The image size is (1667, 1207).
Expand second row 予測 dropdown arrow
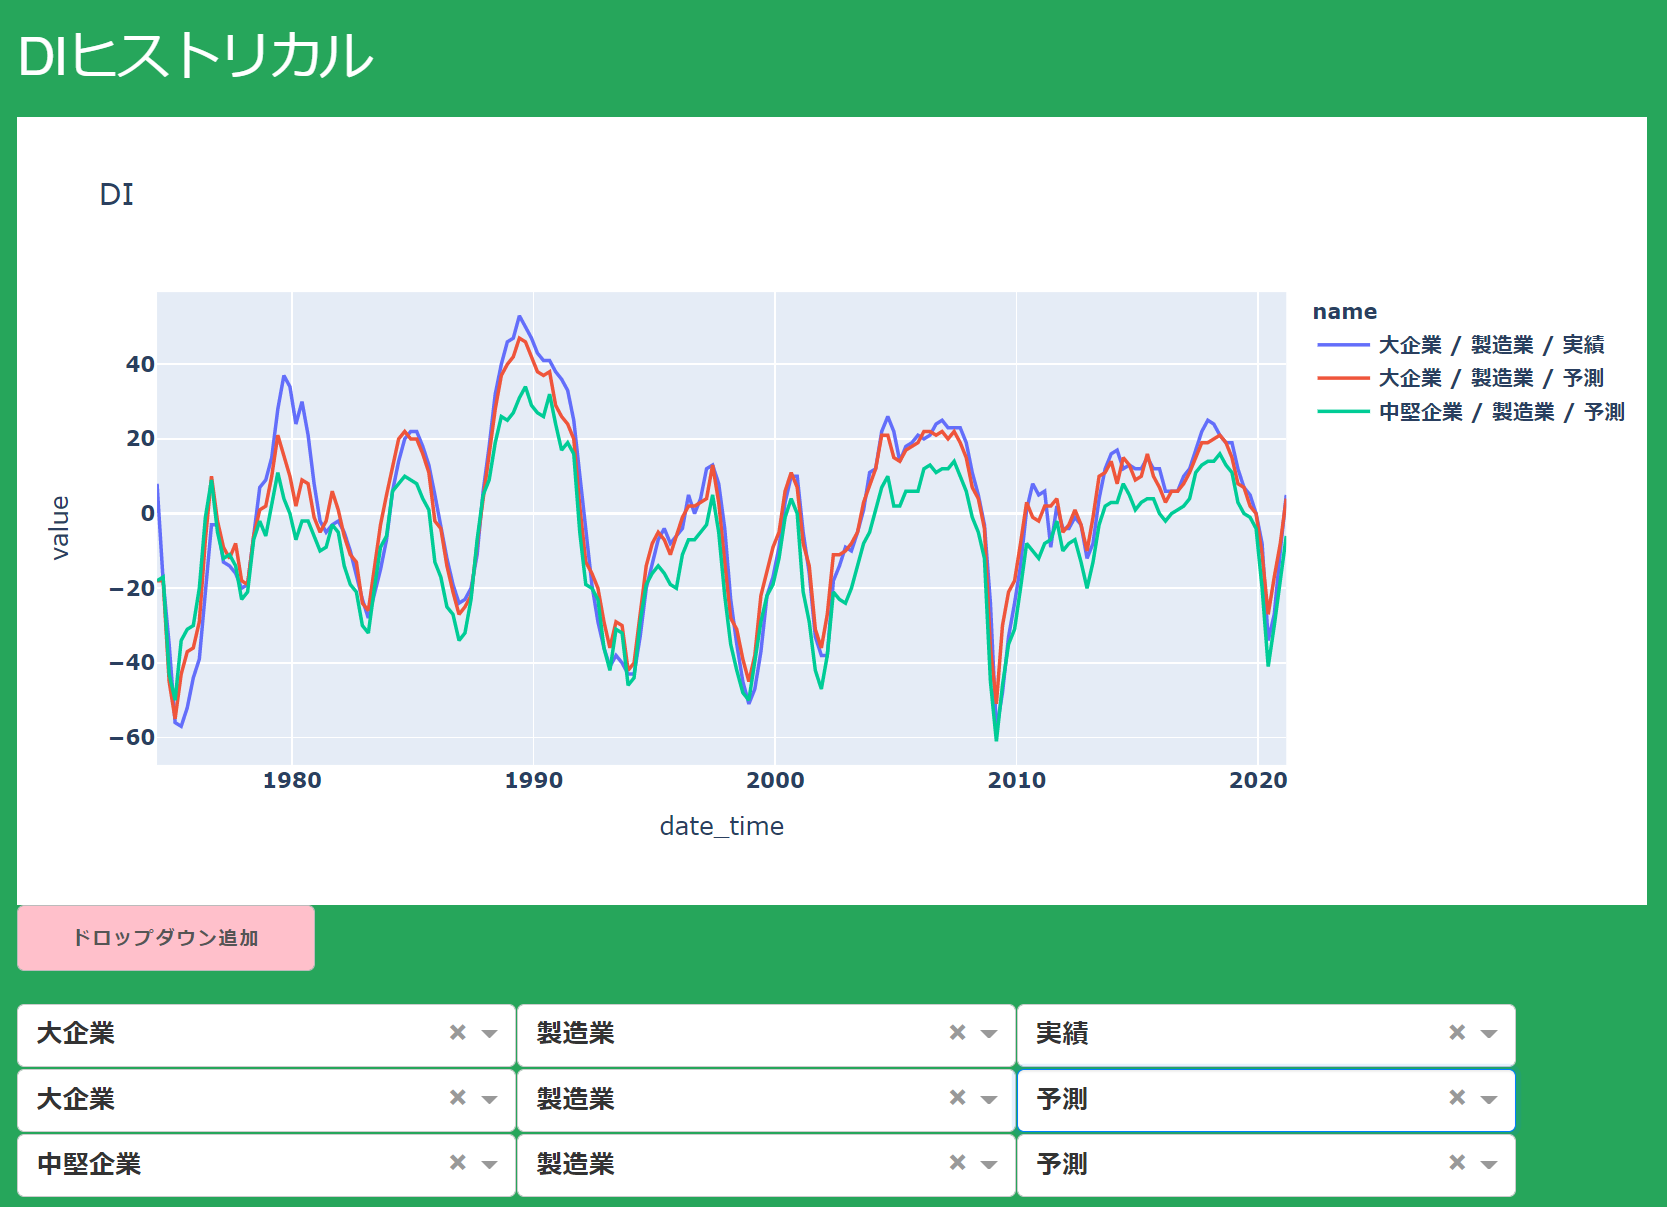pos(1490,1099)
